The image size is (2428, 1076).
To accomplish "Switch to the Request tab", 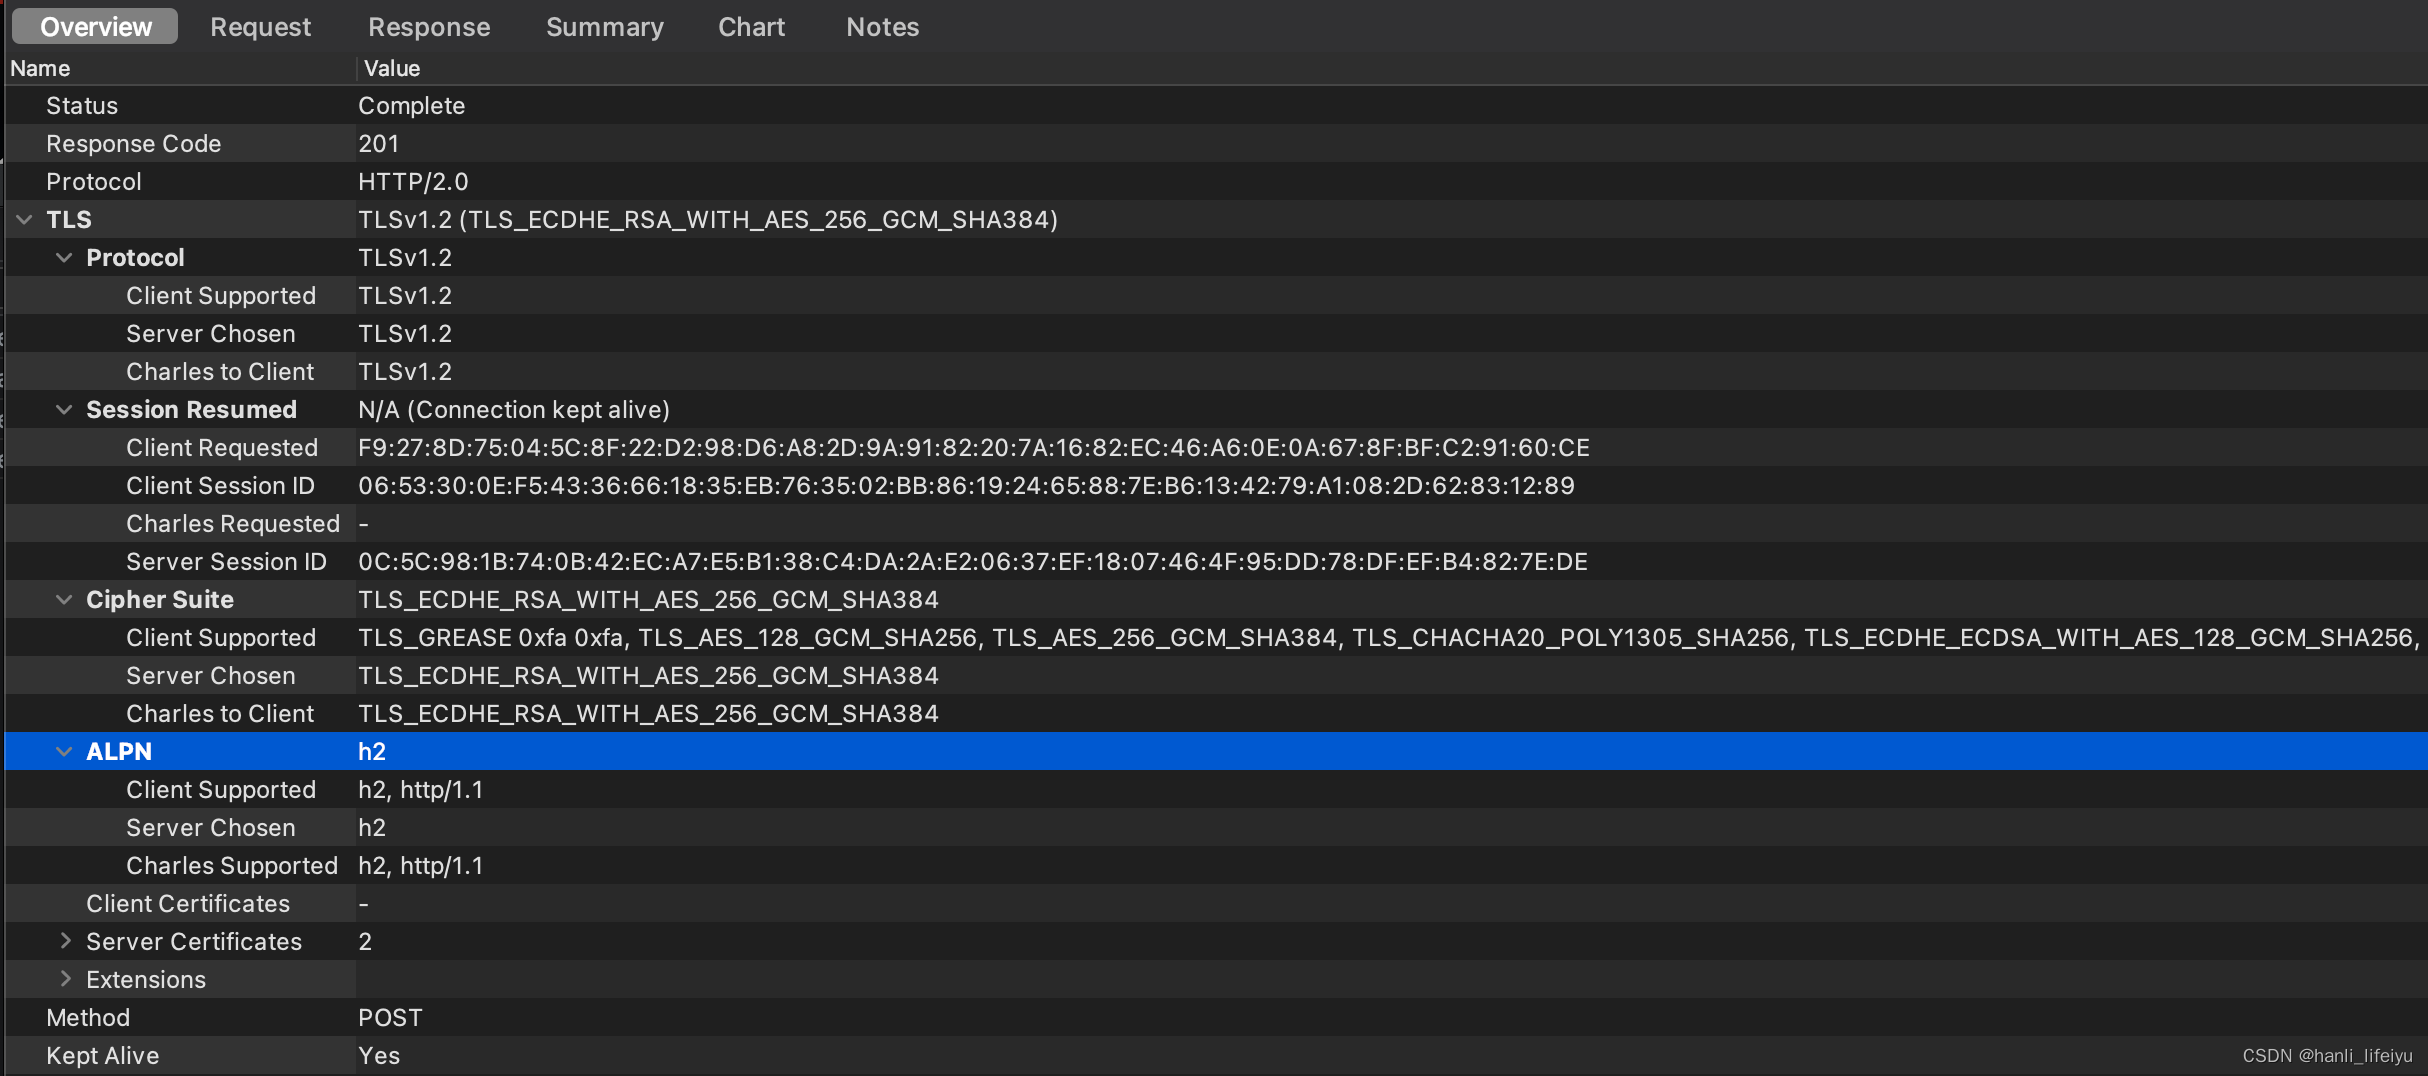I will coord(260,26).
